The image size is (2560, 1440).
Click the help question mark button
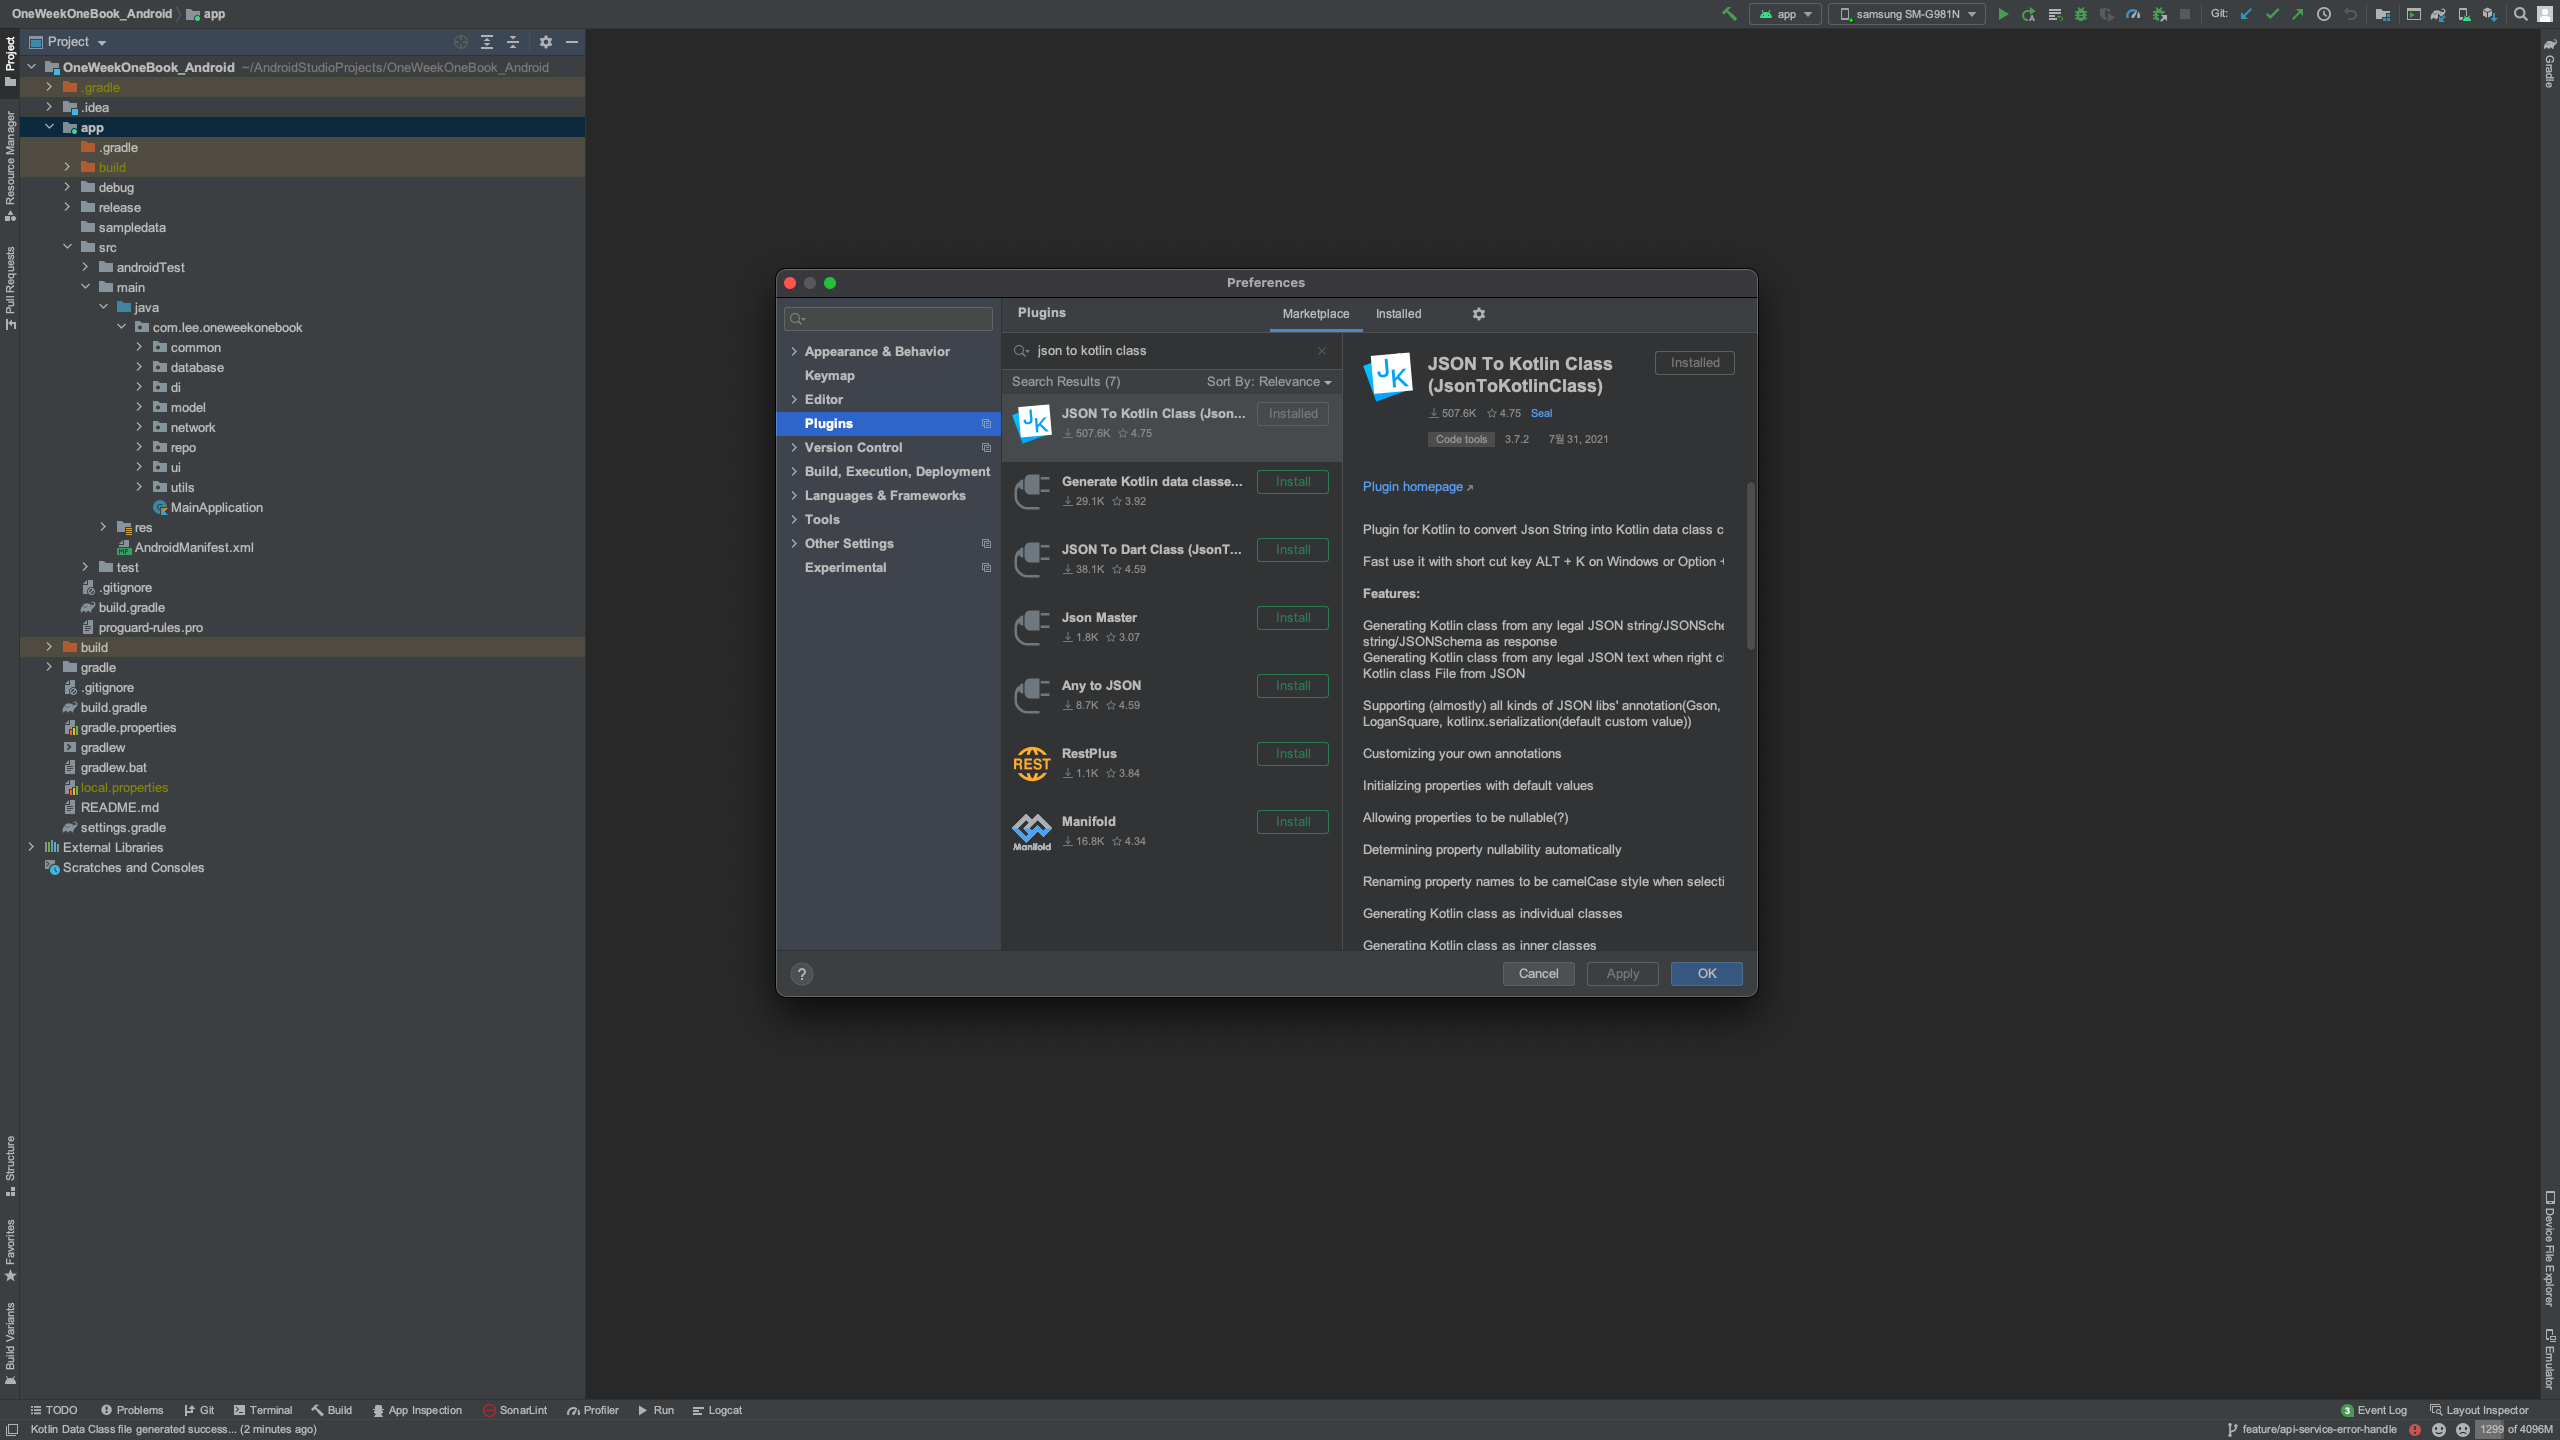801,974
